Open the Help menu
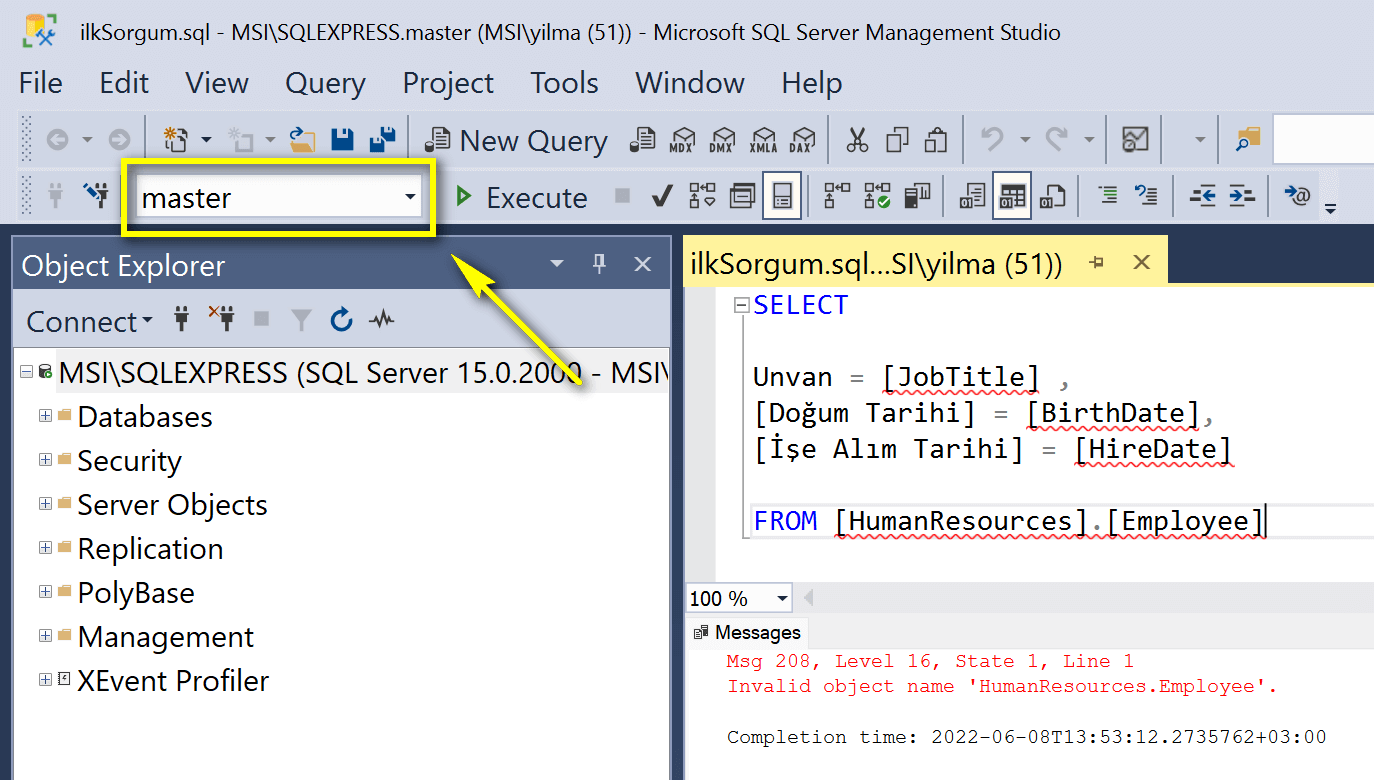The height and width of the screenshot is (780, 1374). pyautogui.click(x=811, y=83)
